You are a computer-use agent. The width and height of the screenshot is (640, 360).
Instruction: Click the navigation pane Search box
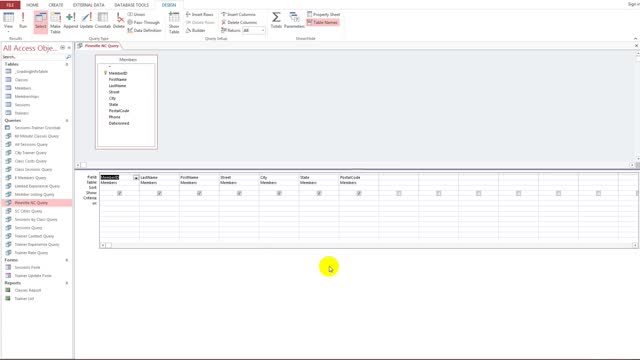click(x=34, y=57)
